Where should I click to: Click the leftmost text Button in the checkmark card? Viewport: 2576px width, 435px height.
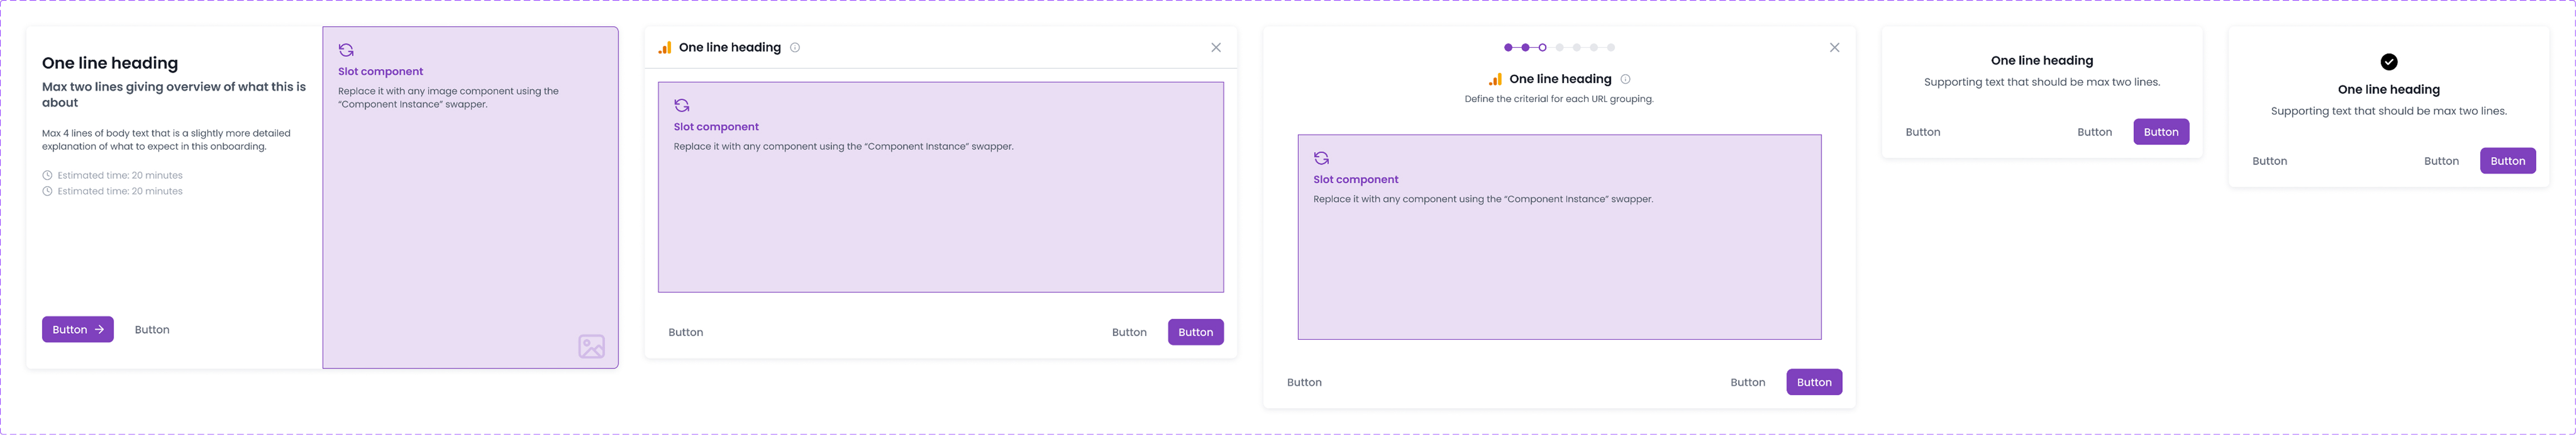click(2269, 161)
